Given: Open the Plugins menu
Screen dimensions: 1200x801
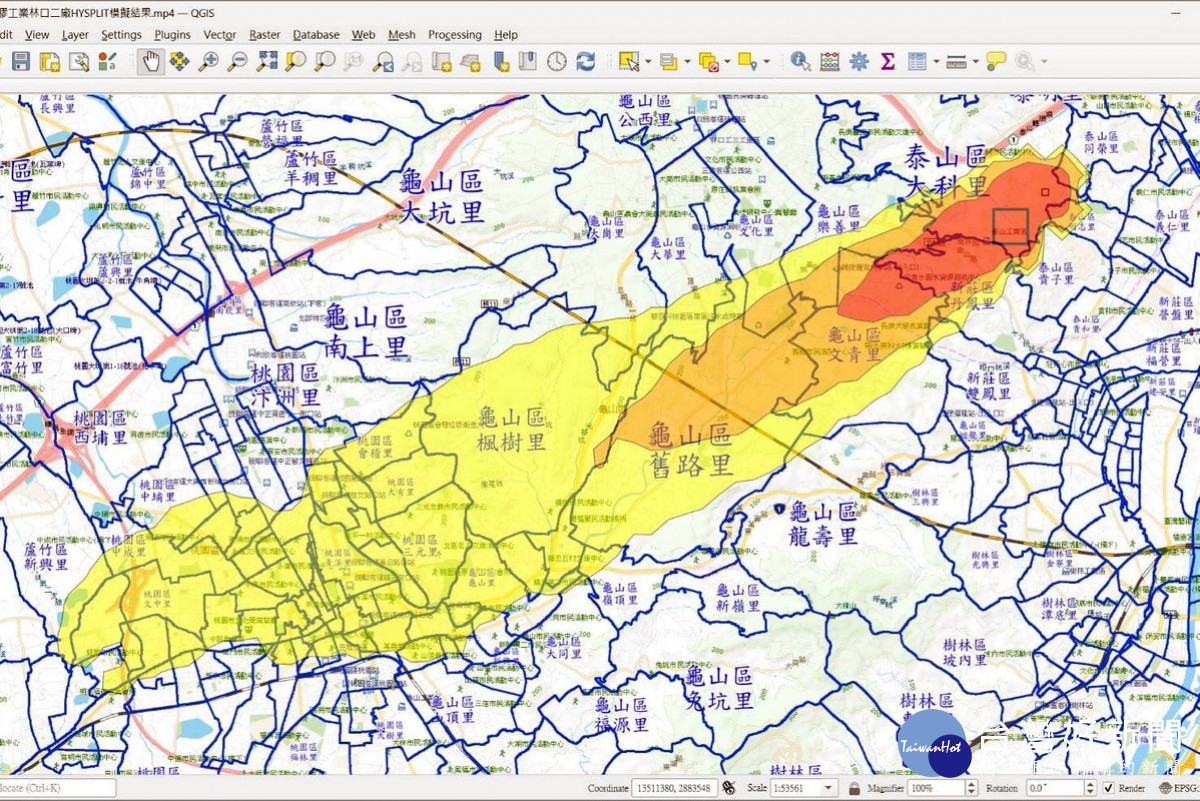Looking at the screenshot, I should (x=172, y=35).
